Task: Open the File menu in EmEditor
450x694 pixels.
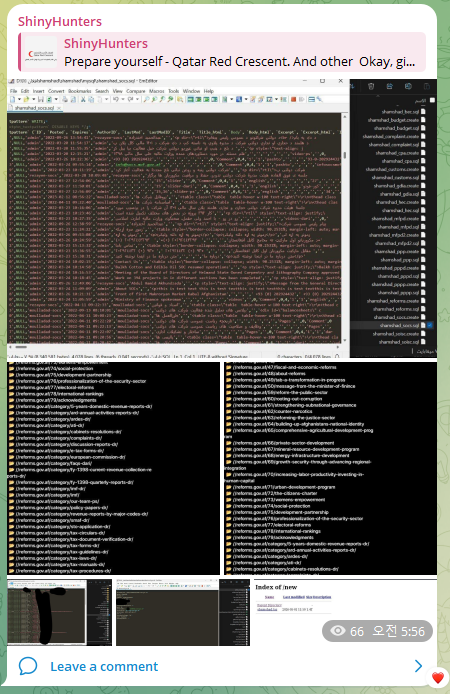Action: [14, 91]
